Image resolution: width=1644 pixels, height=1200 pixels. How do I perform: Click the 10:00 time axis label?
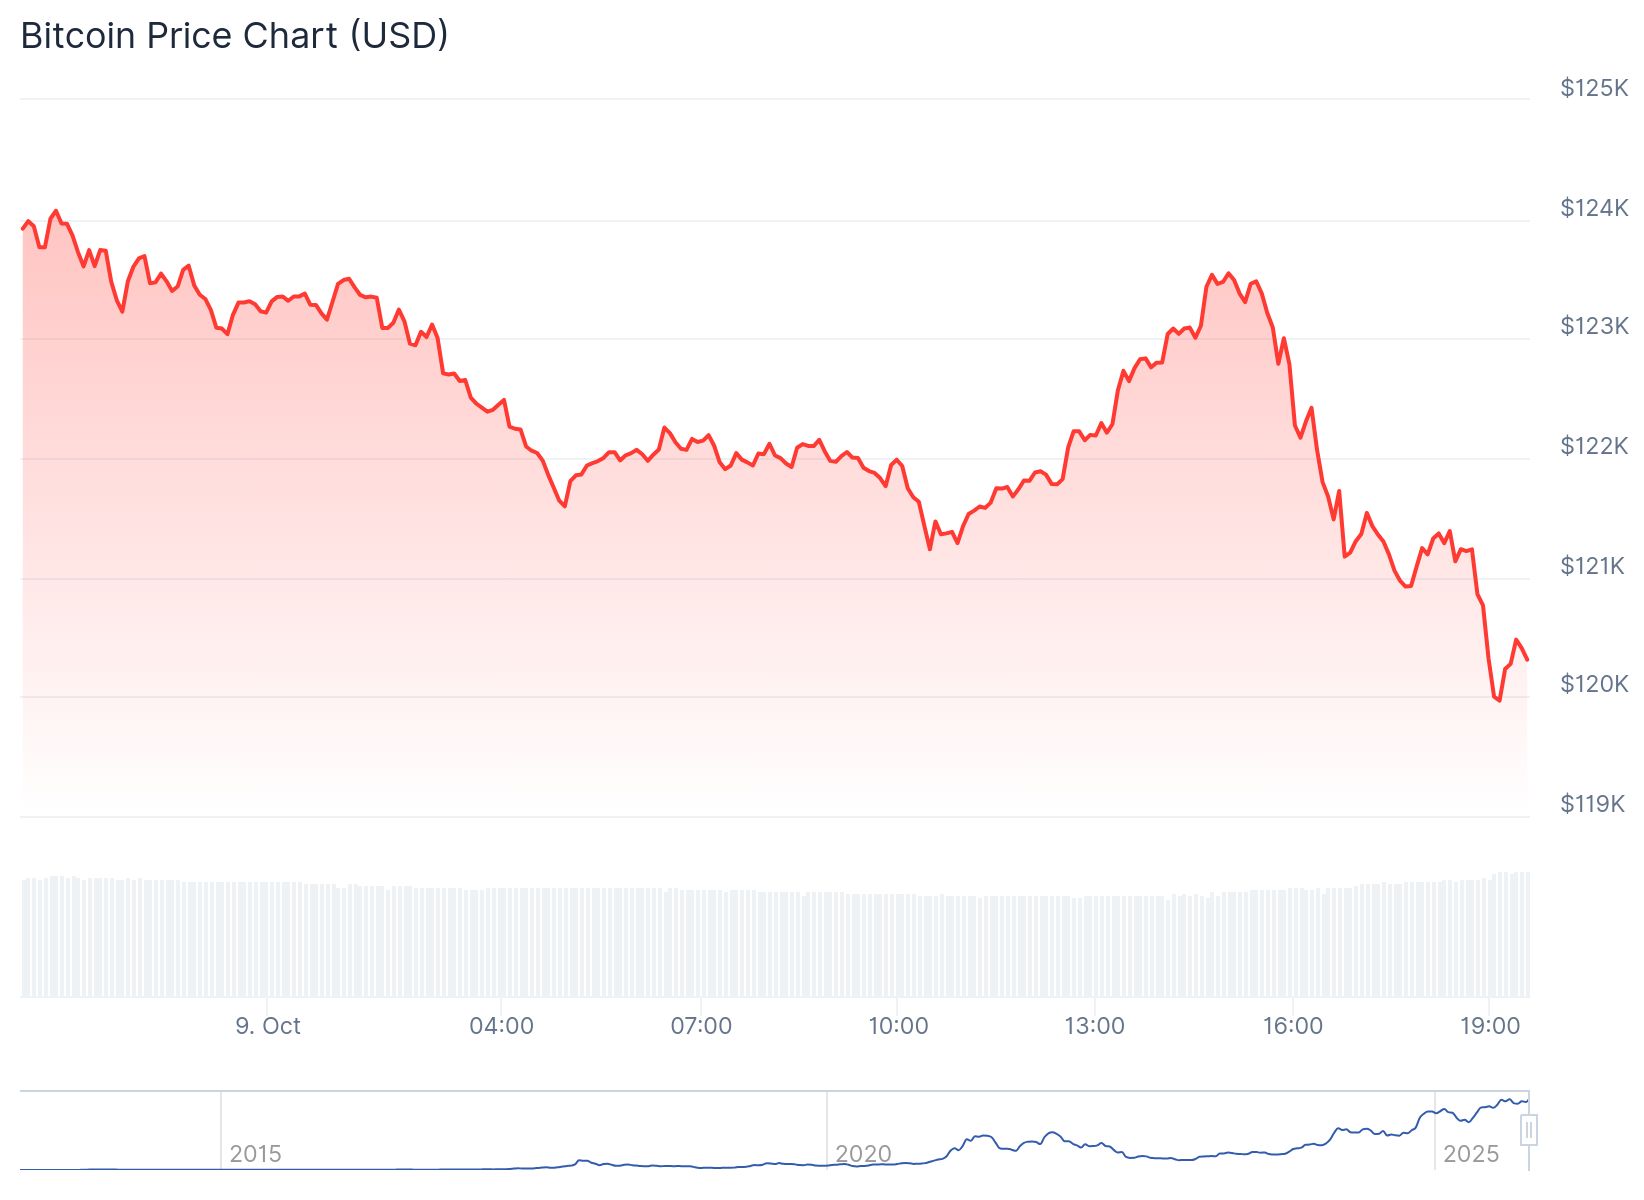click(x=898, y=1026)
